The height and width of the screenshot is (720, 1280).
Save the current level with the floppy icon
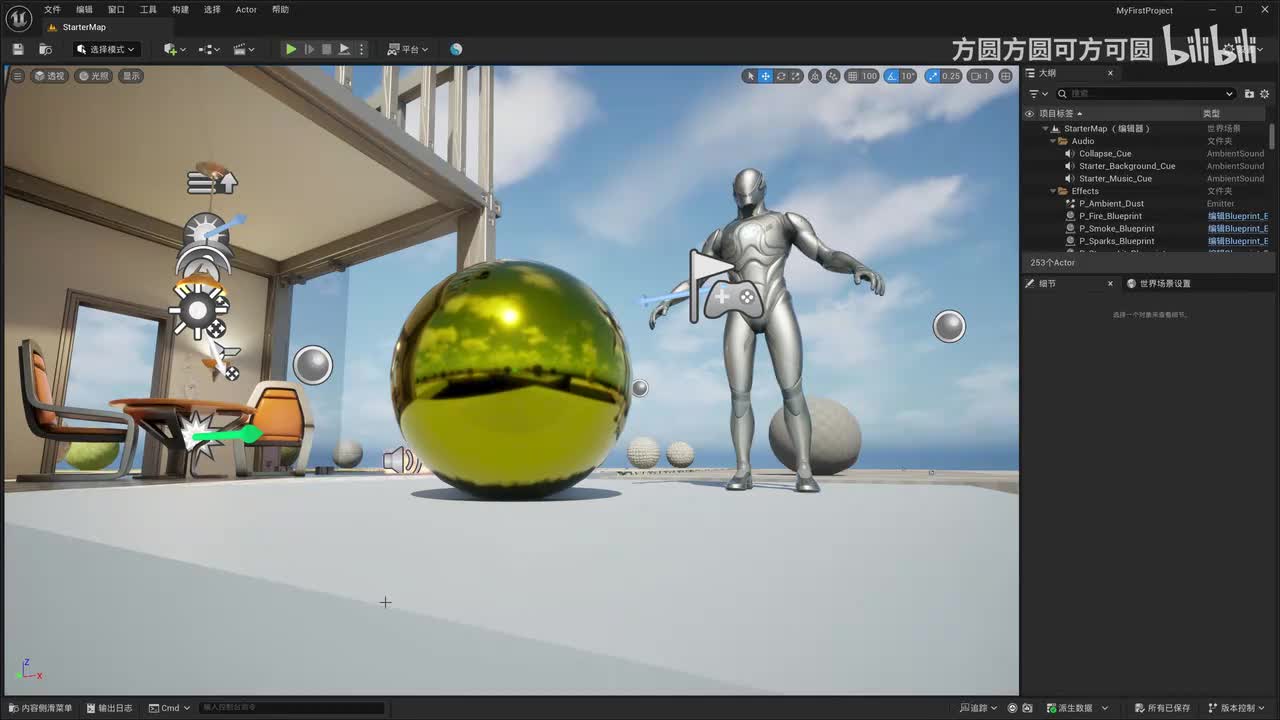pyautogui.click(x=18, y=49)
